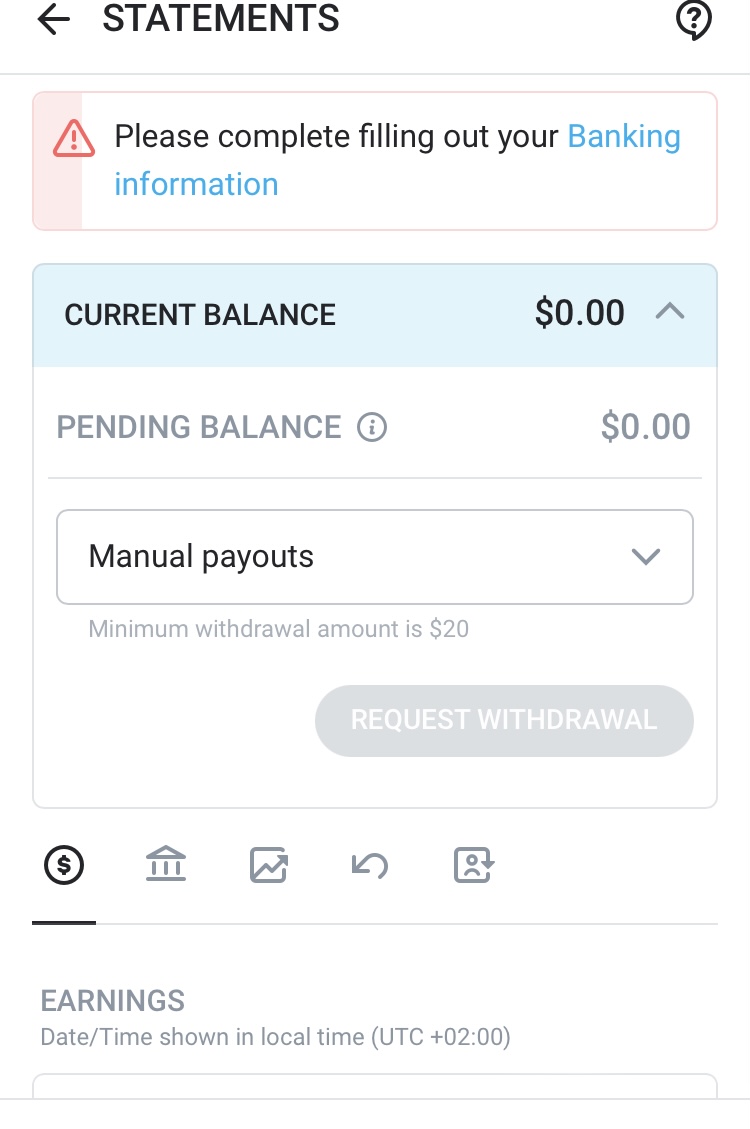750x1129 pixels.
Task: Go back using the arrow icon
Action: [54, 20]
